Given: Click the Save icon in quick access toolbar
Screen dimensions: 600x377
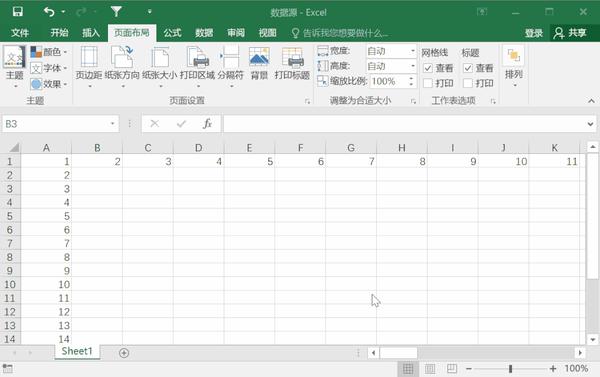Looking at the screenshot, I should (x=18, y=12).
